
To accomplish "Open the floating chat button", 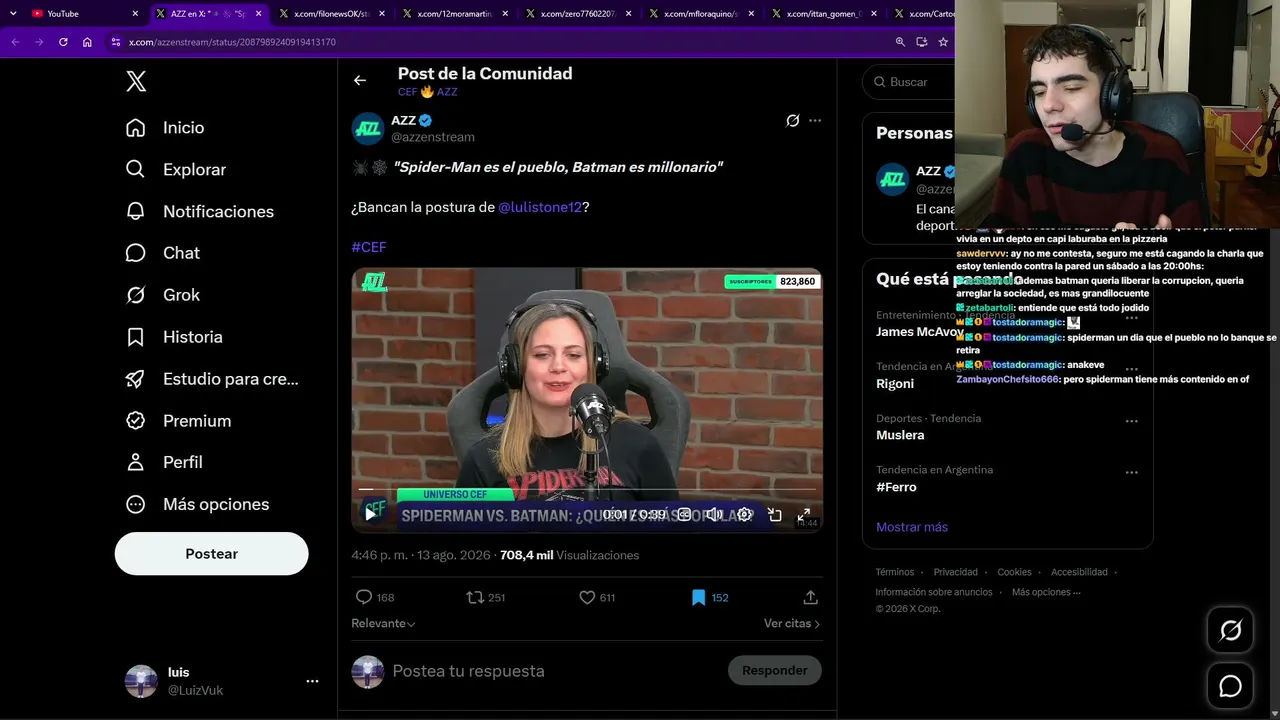I will pyautogui.click(x=1230, y=686).
